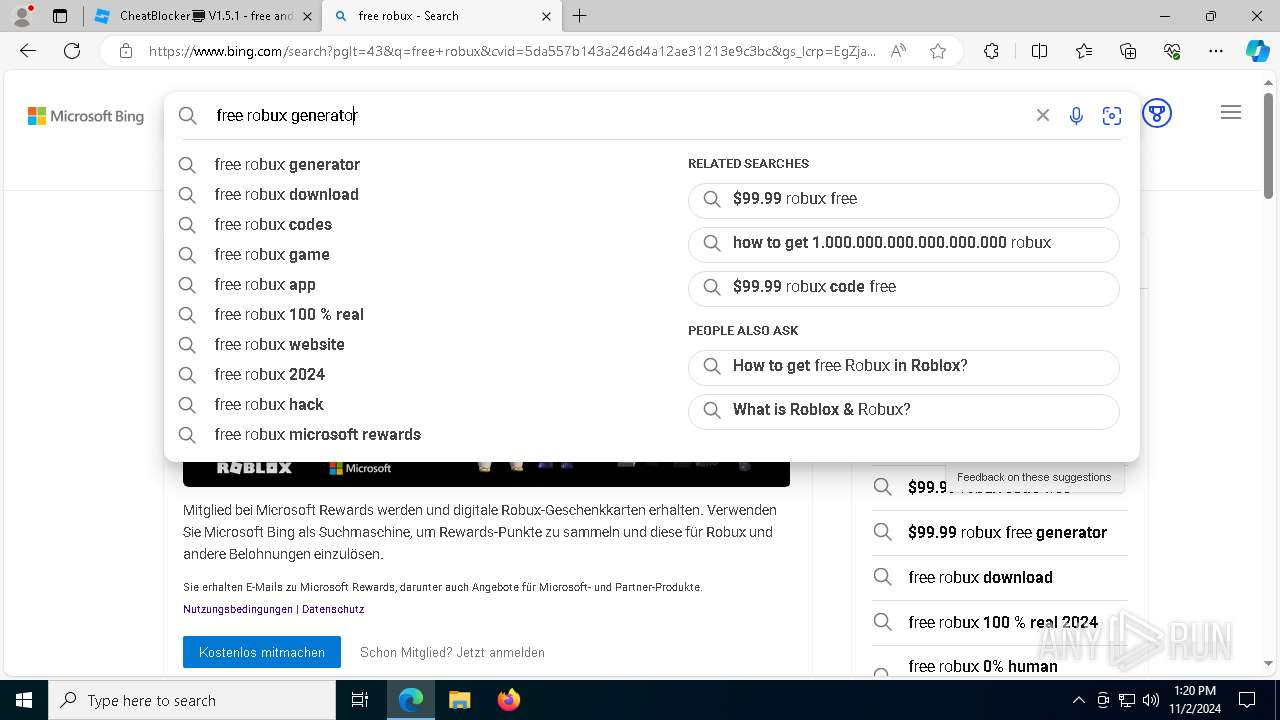
Task: Start voice search with microphone
Action: pyautogui.click(x=1076, y=116)
